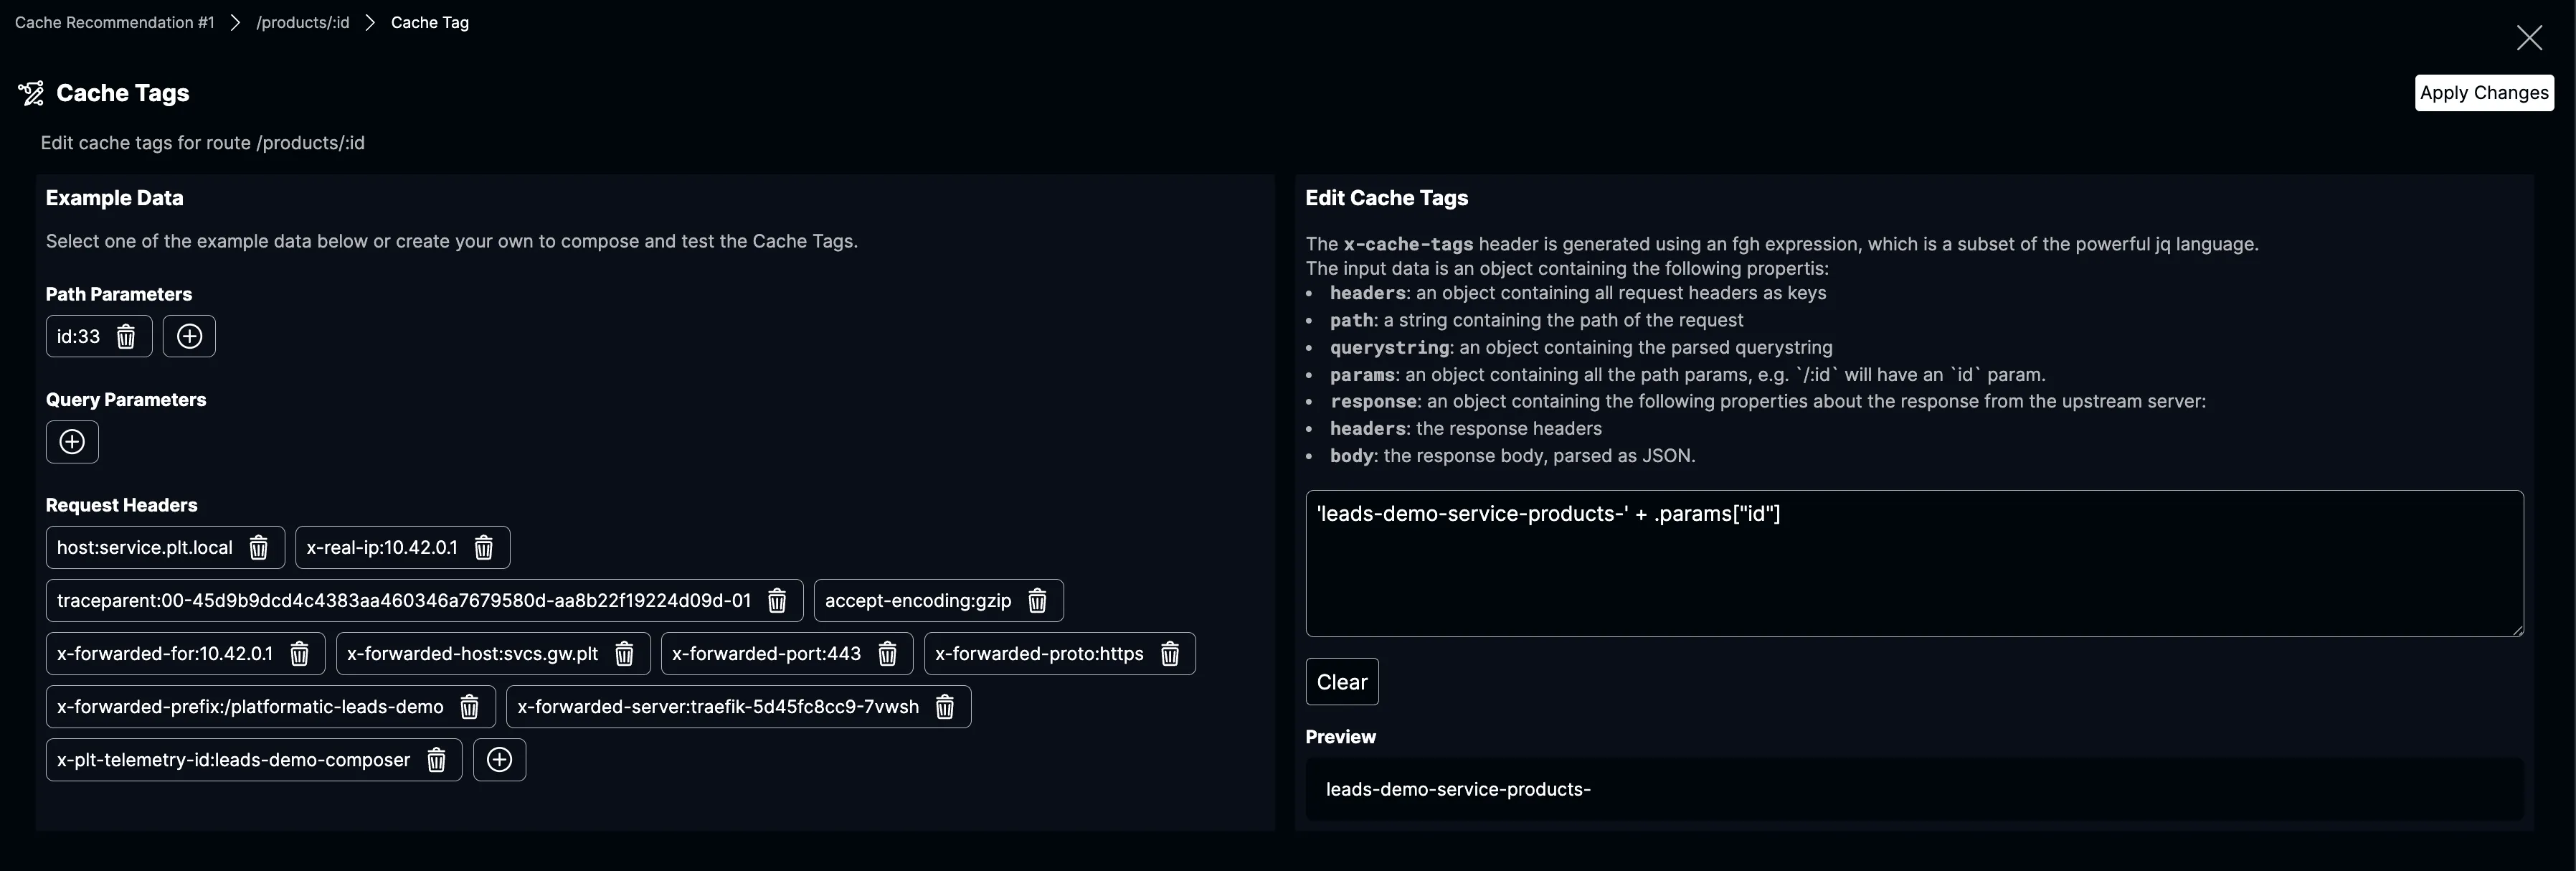Remove the host:service.plt.local header
2576x871 pixels.
259,548
